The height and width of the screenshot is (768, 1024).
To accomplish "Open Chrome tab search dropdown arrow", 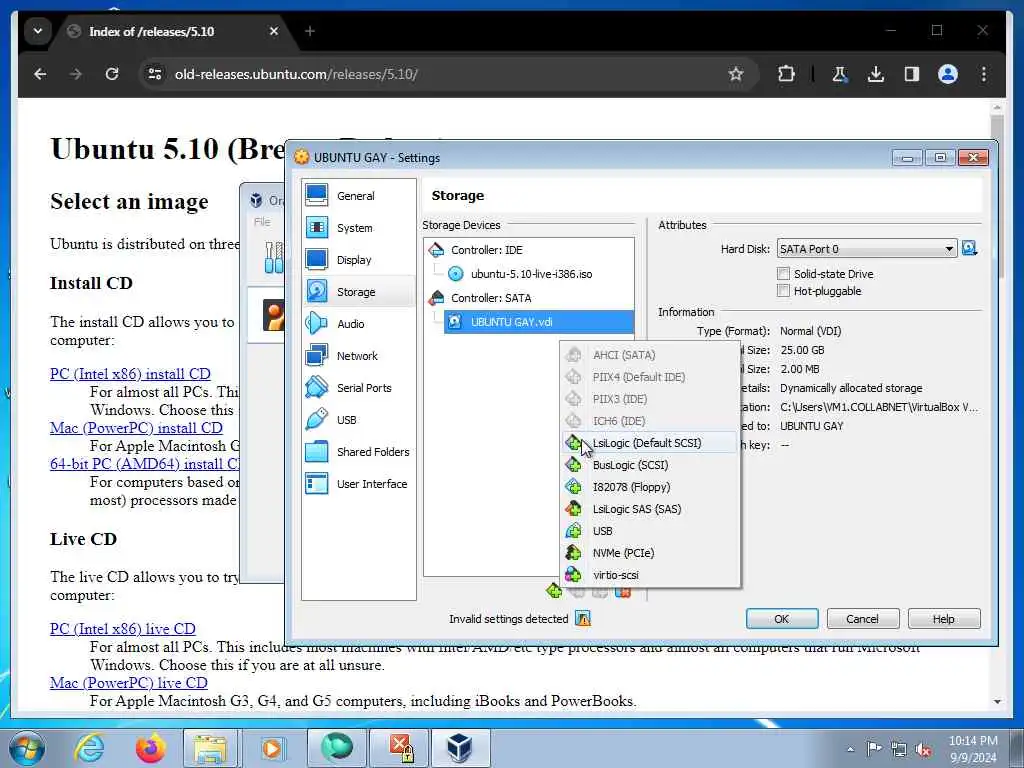I will [38, 31].
